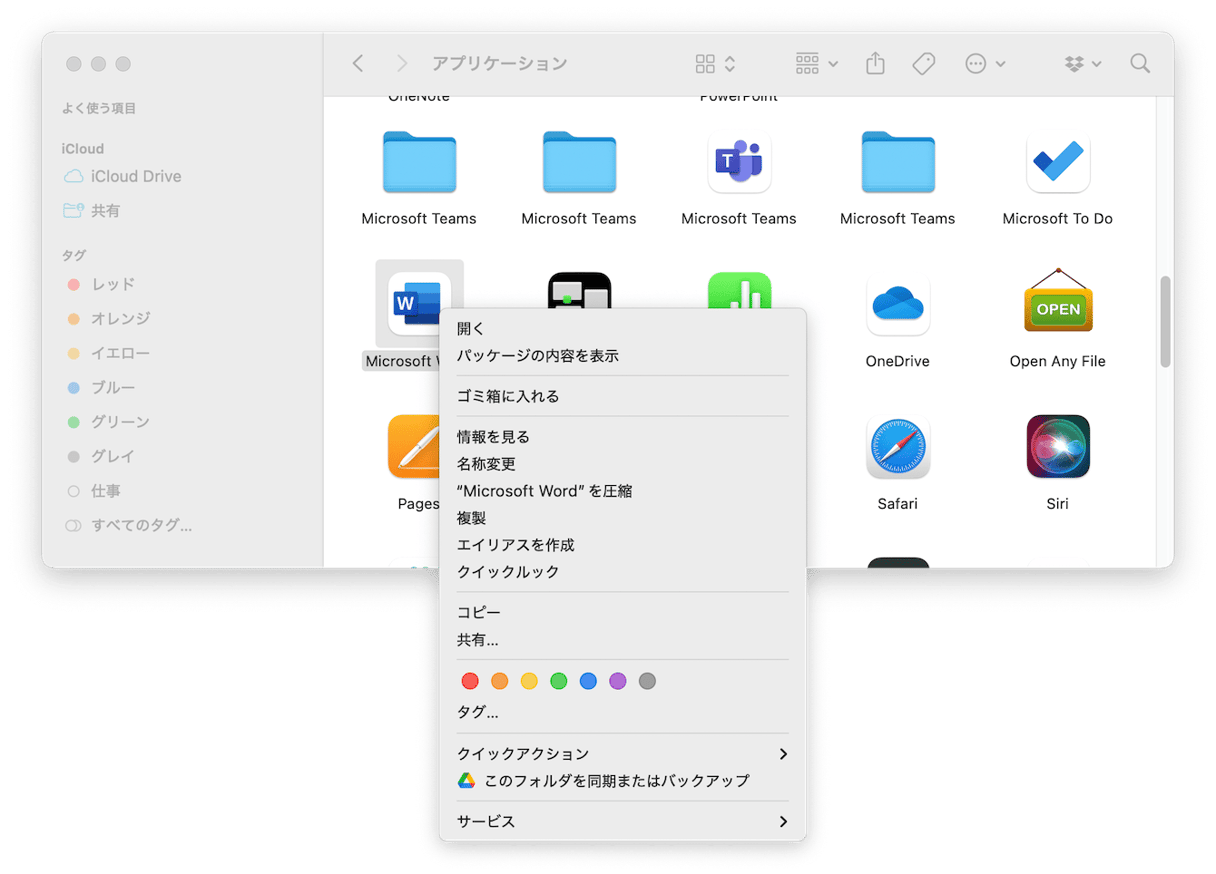The width and height of the screenshot is (1216, 874).
Task: Choose ゴミ箱に入れる from the context menu
Action: pyautogui.click(x=508, y=397)
